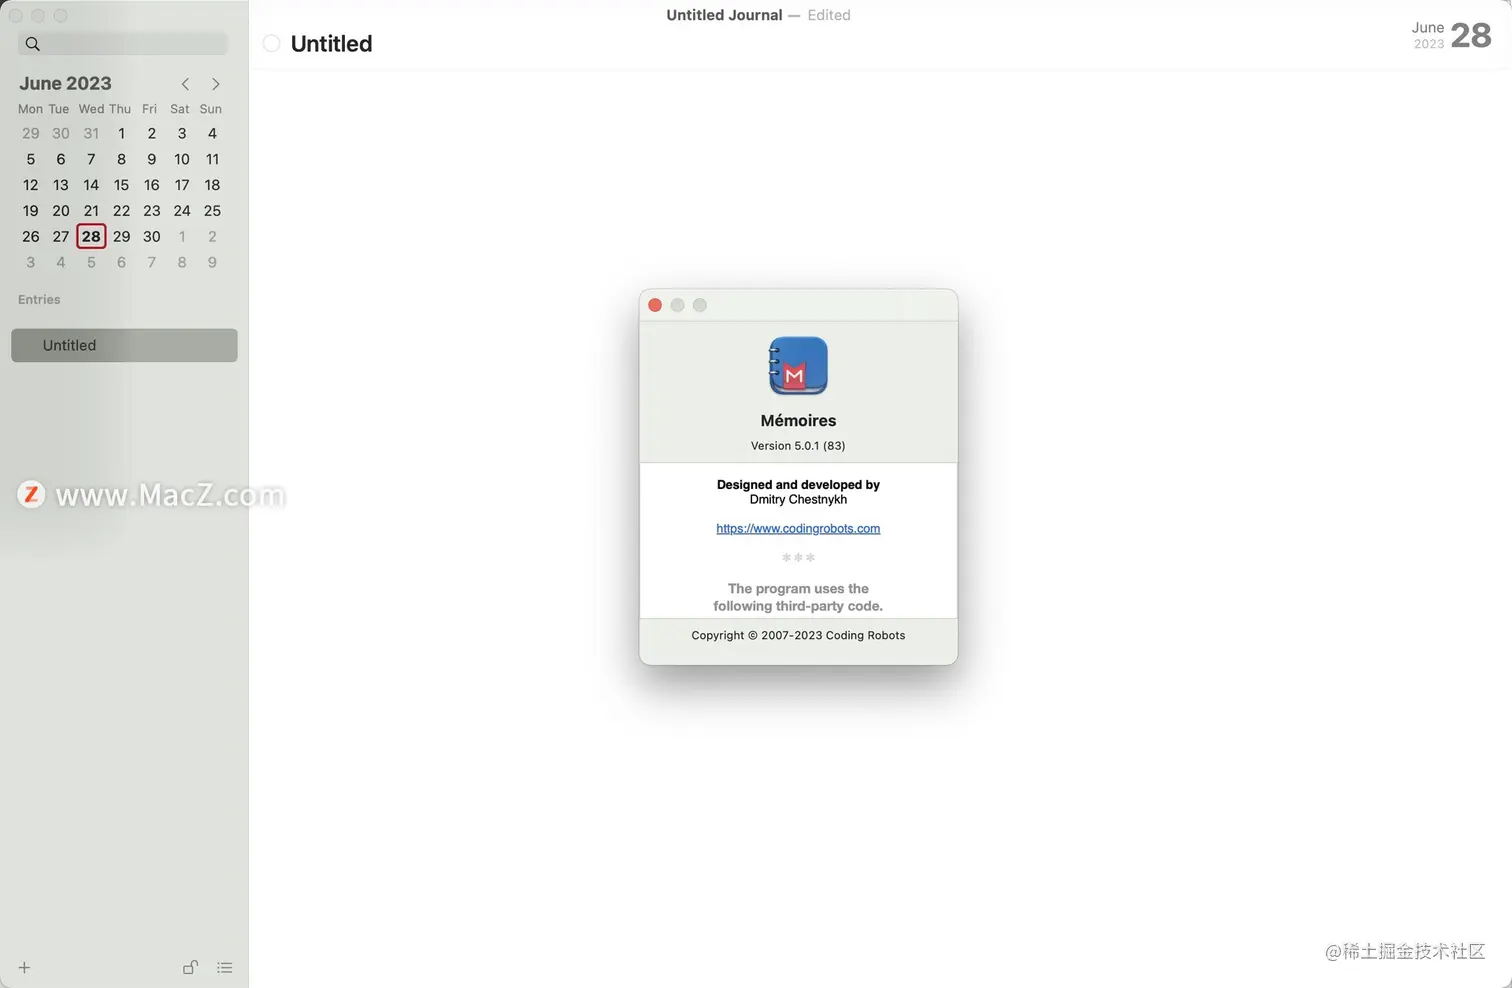This screenshot has width=1512, height=988.
Task: Click the lock journal icon
Action: click(x=190, y=967)
